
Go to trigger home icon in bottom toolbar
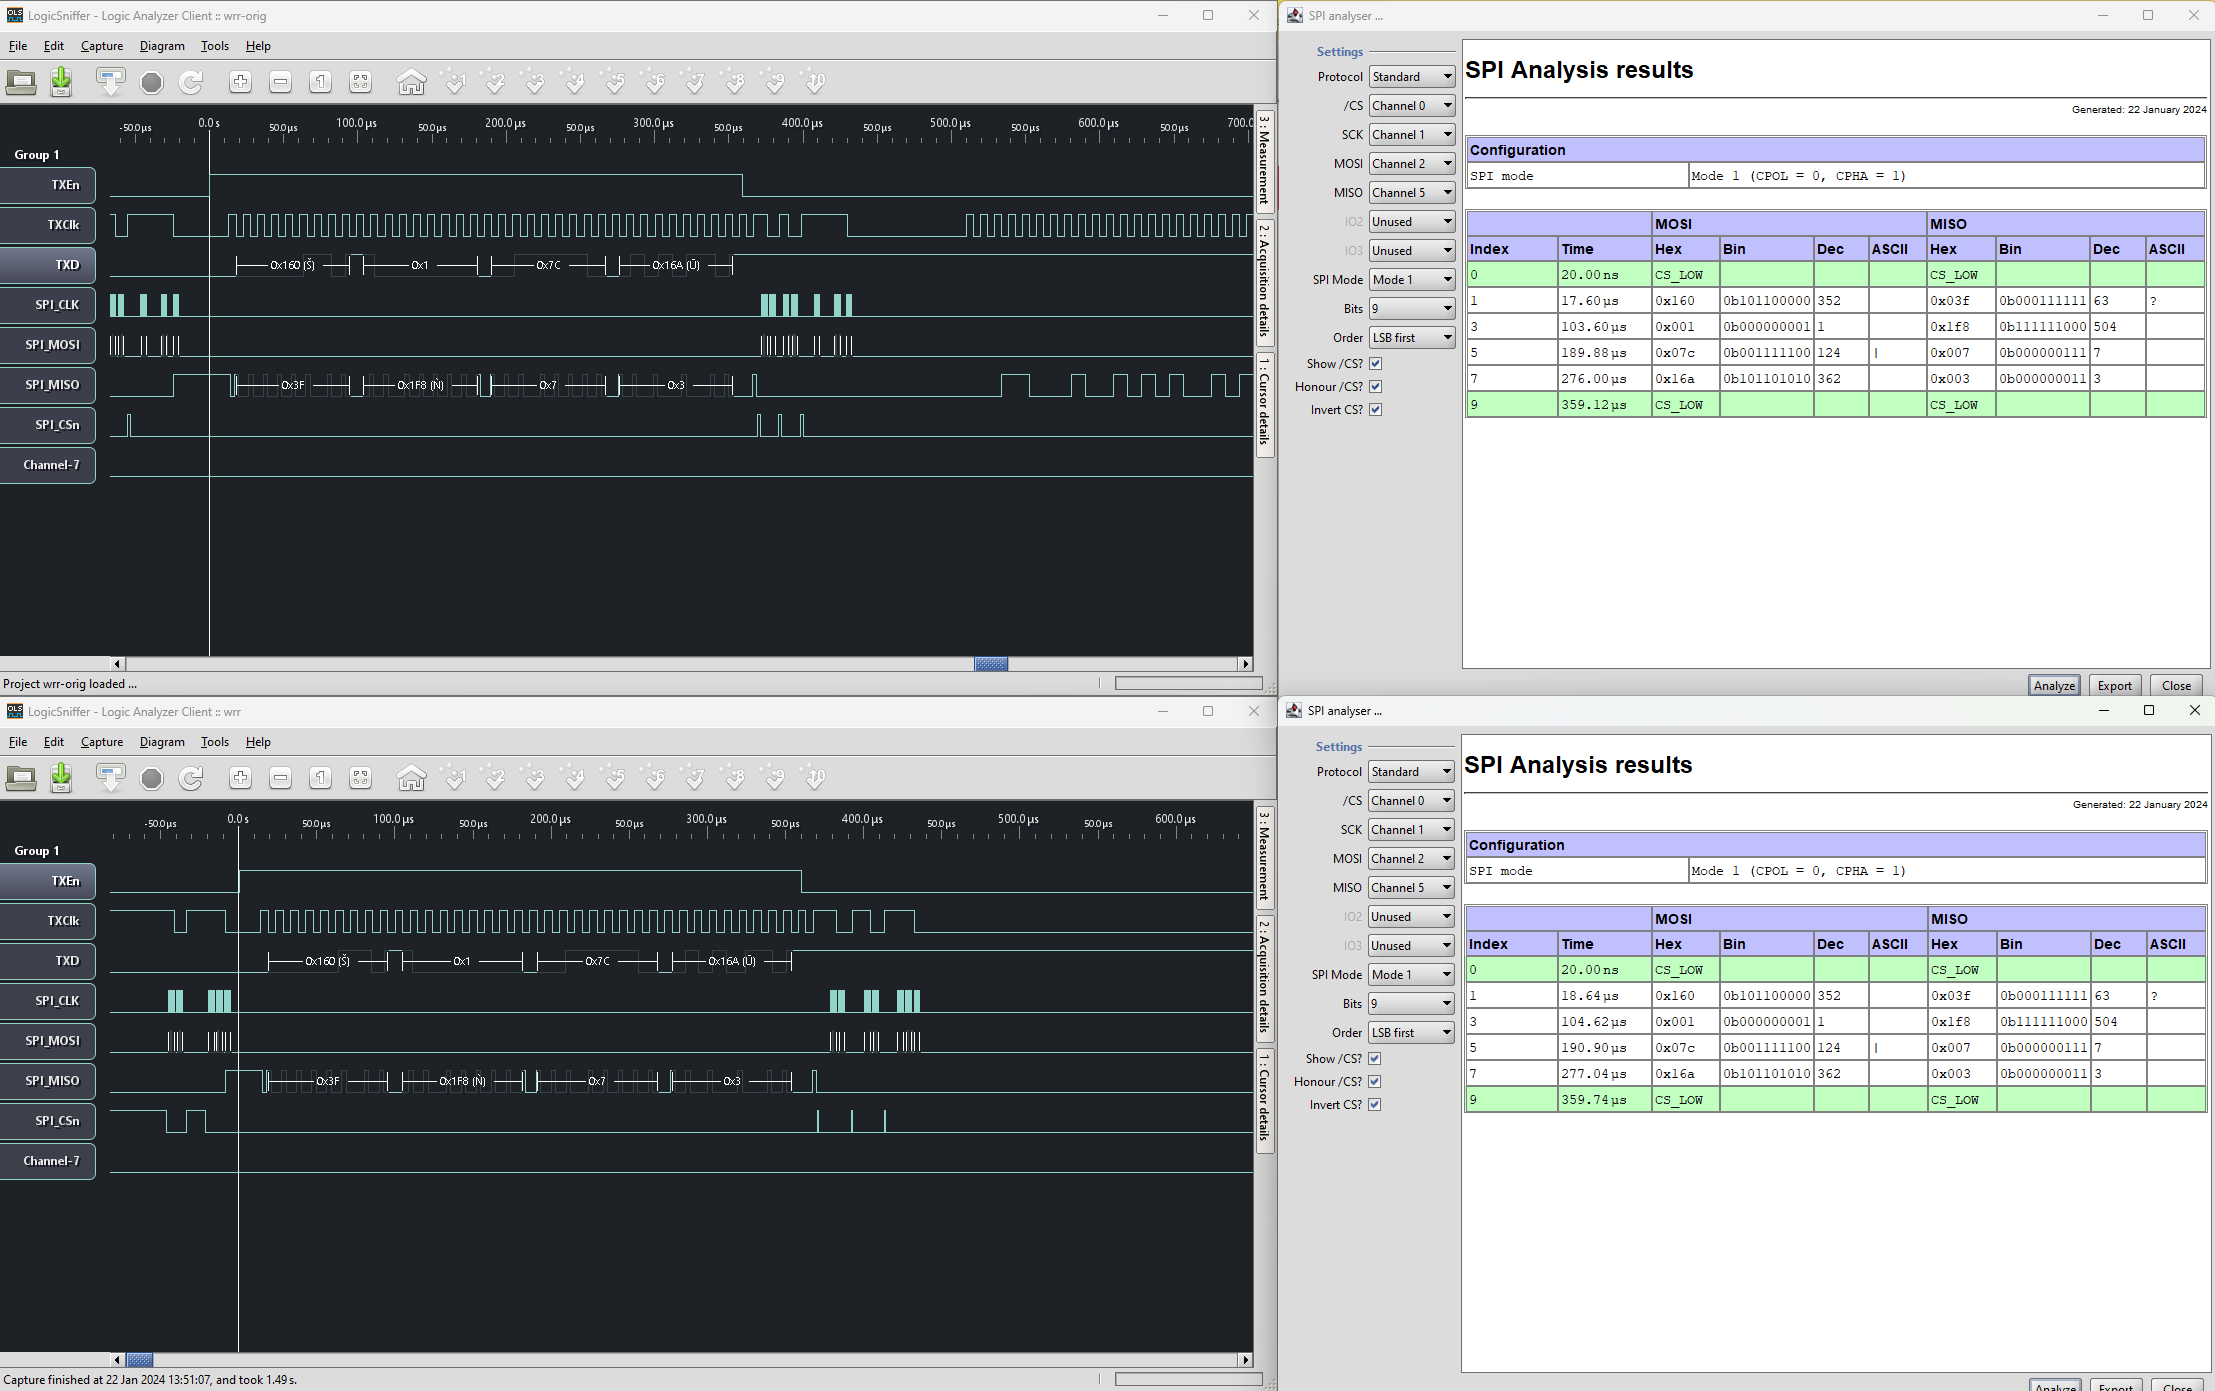(411, 778)
